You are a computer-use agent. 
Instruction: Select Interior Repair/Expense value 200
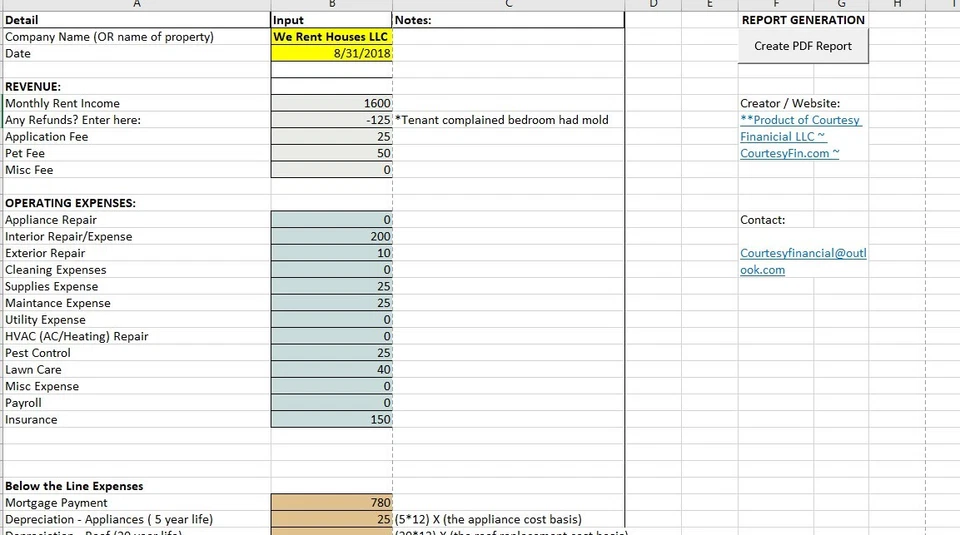click(x=331, y=236)
